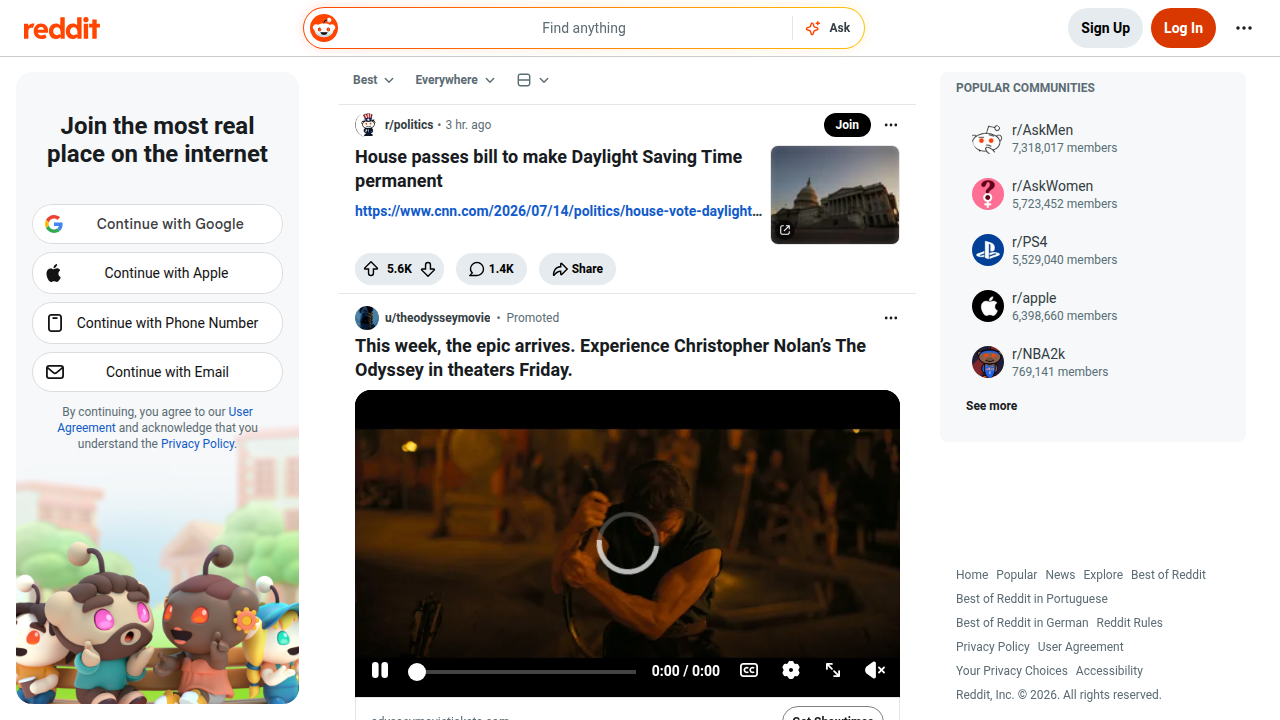Open the r/politics community link
The width and height of the screenshot is (1280, 720).
click(x=409, y=125)
